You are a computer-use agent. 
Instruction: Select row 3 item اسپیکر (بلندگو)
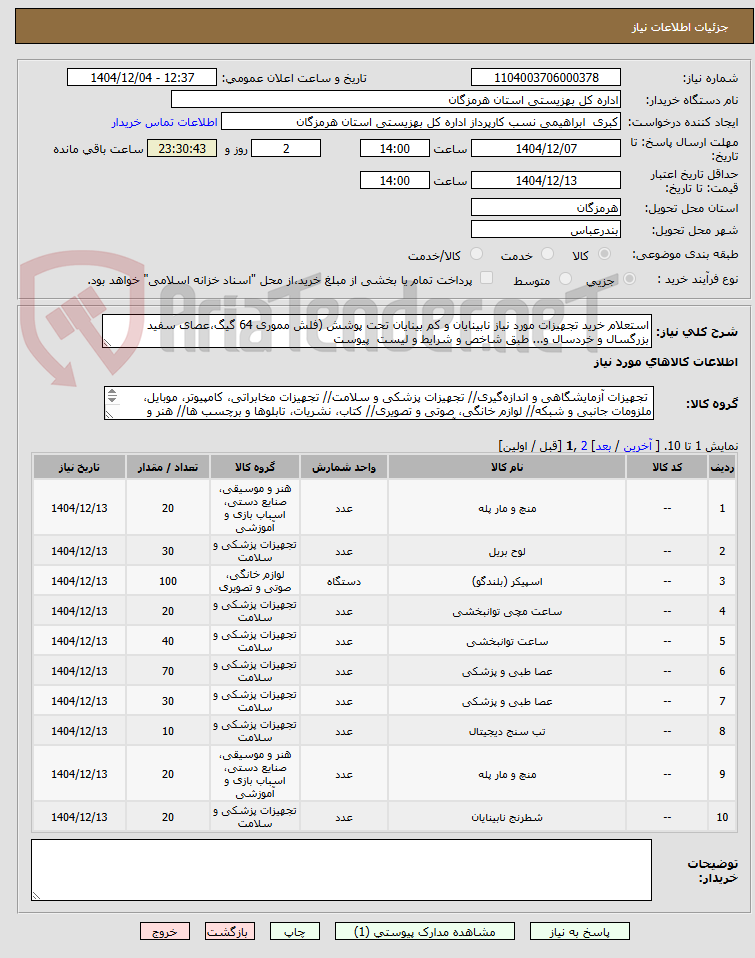(507, 582)
